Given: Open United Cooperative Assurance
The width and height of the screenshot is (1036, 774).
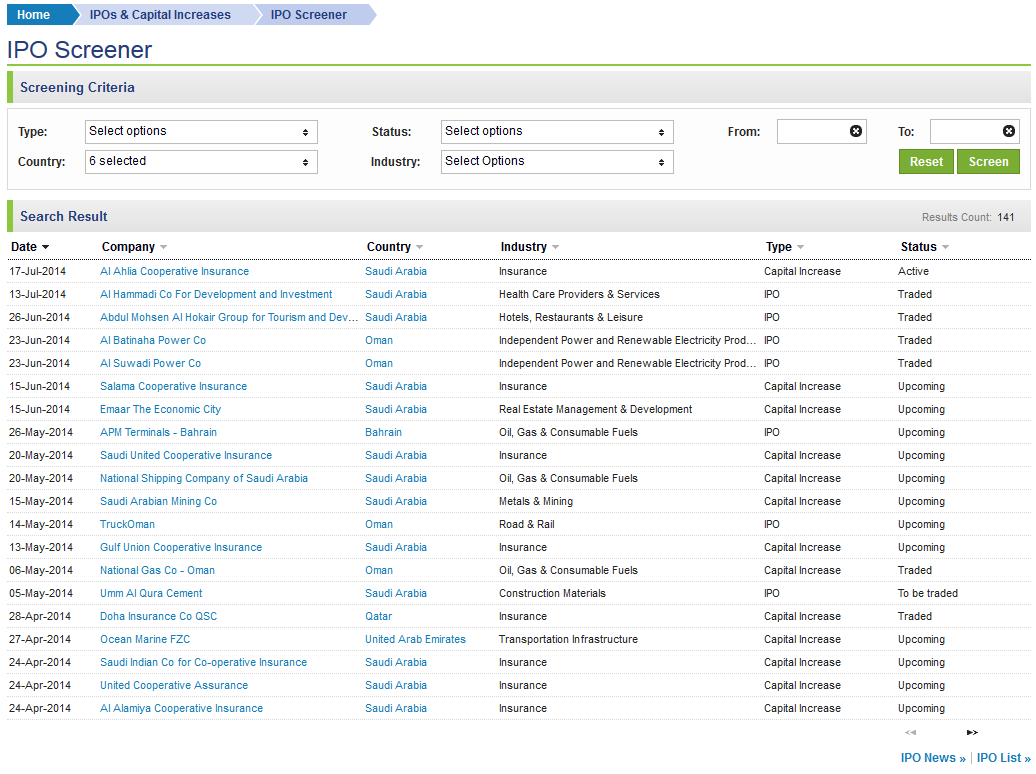Looking at the screenshot, I should coord(174,685).
